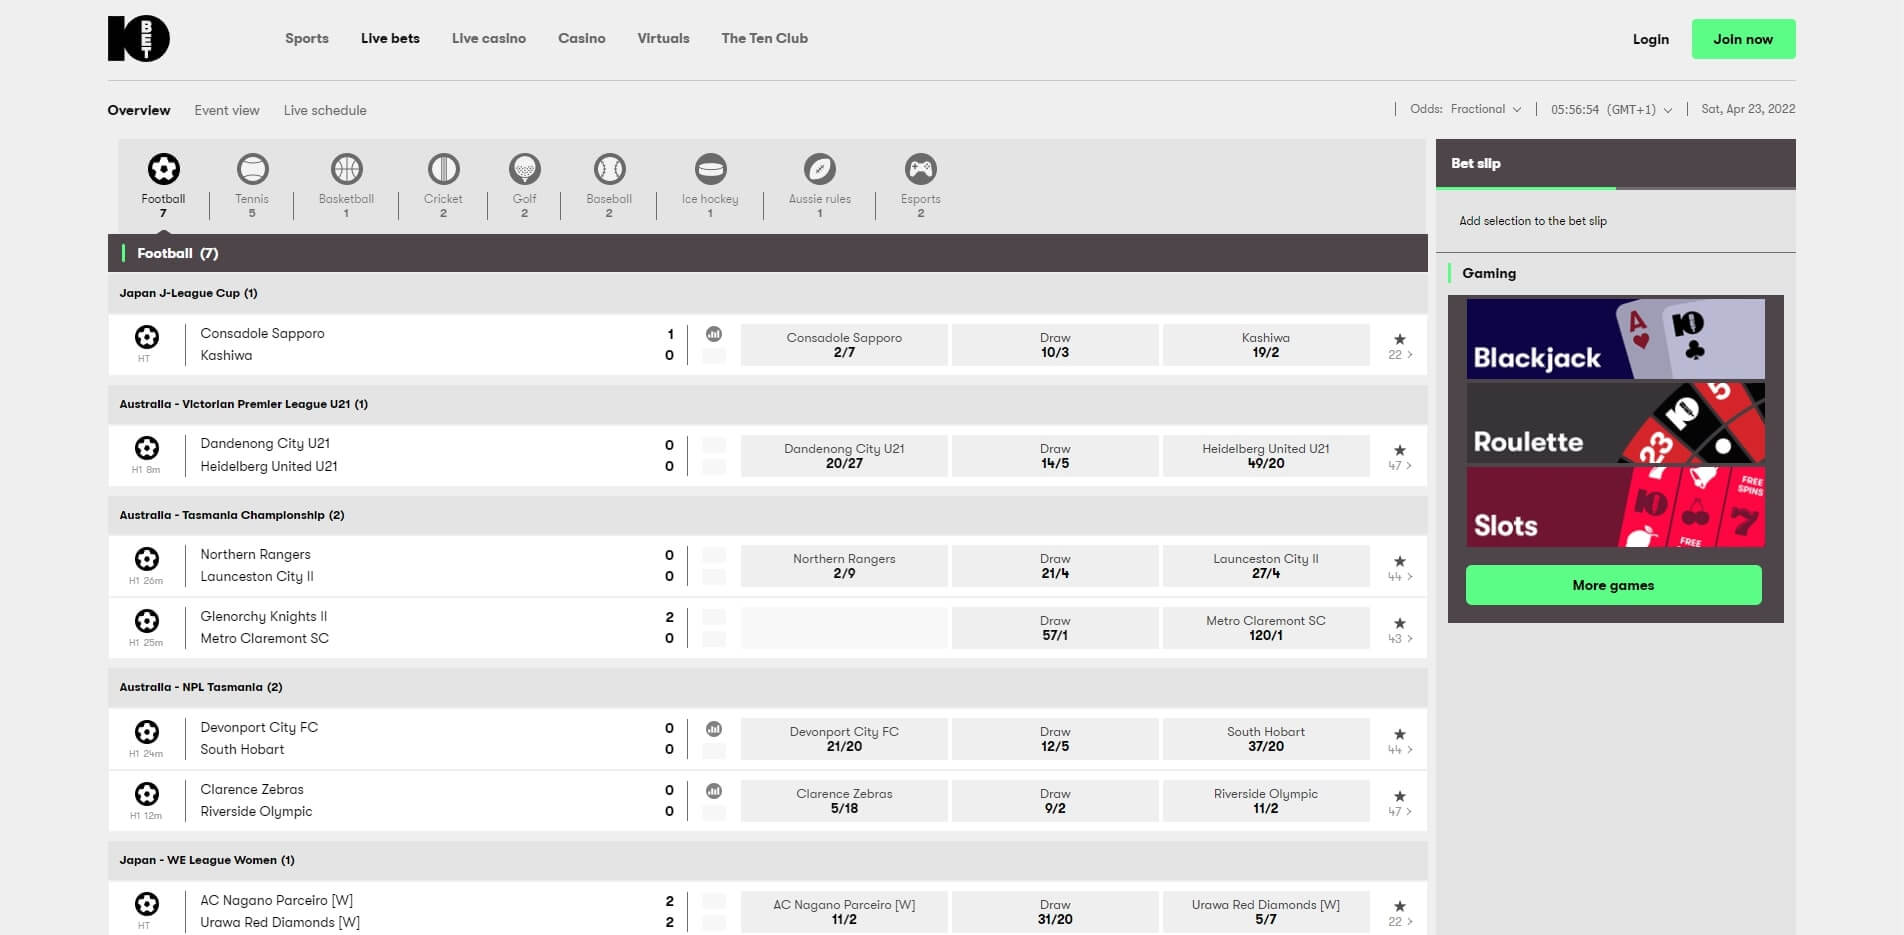Open the Cricket section icon
Viewport: 1904px width, 935px height.
click(x=443, y=169)
